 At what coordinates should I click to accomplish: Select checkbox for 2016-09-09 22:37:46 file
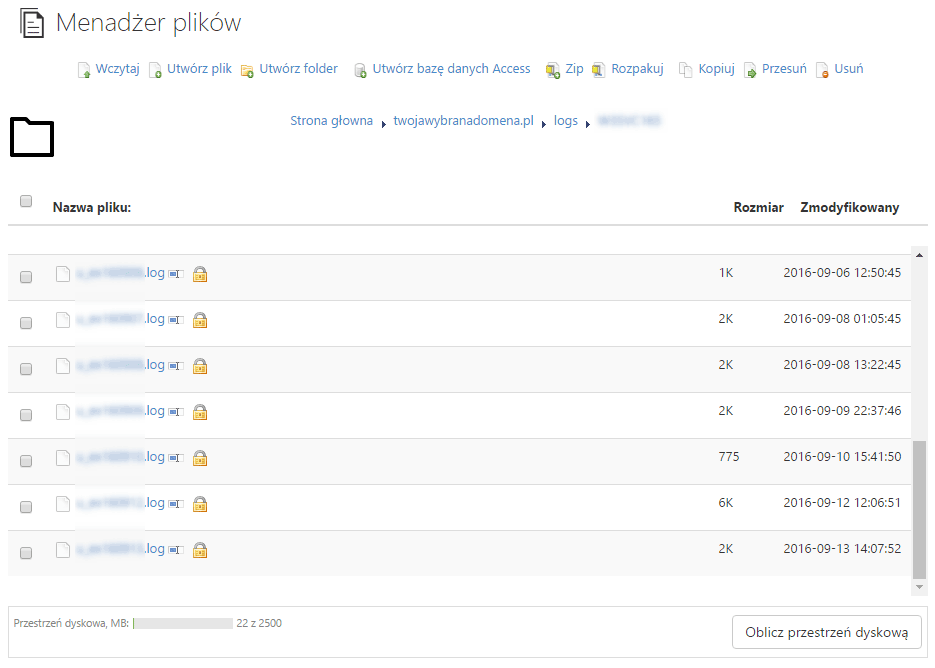[26, 415]
